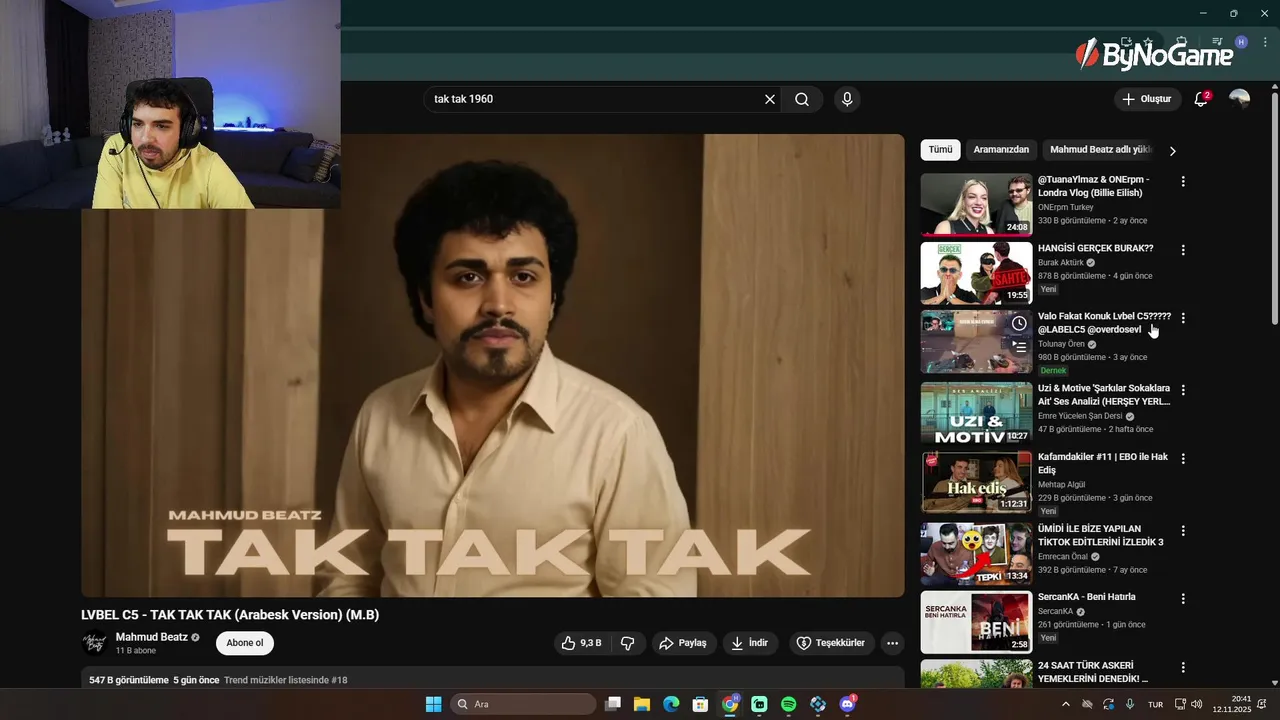This screenshot has width=1280, height=720.
Task: Open options menu for Kafamdakiler #11 video
Action: click(x=1183, y=459)
